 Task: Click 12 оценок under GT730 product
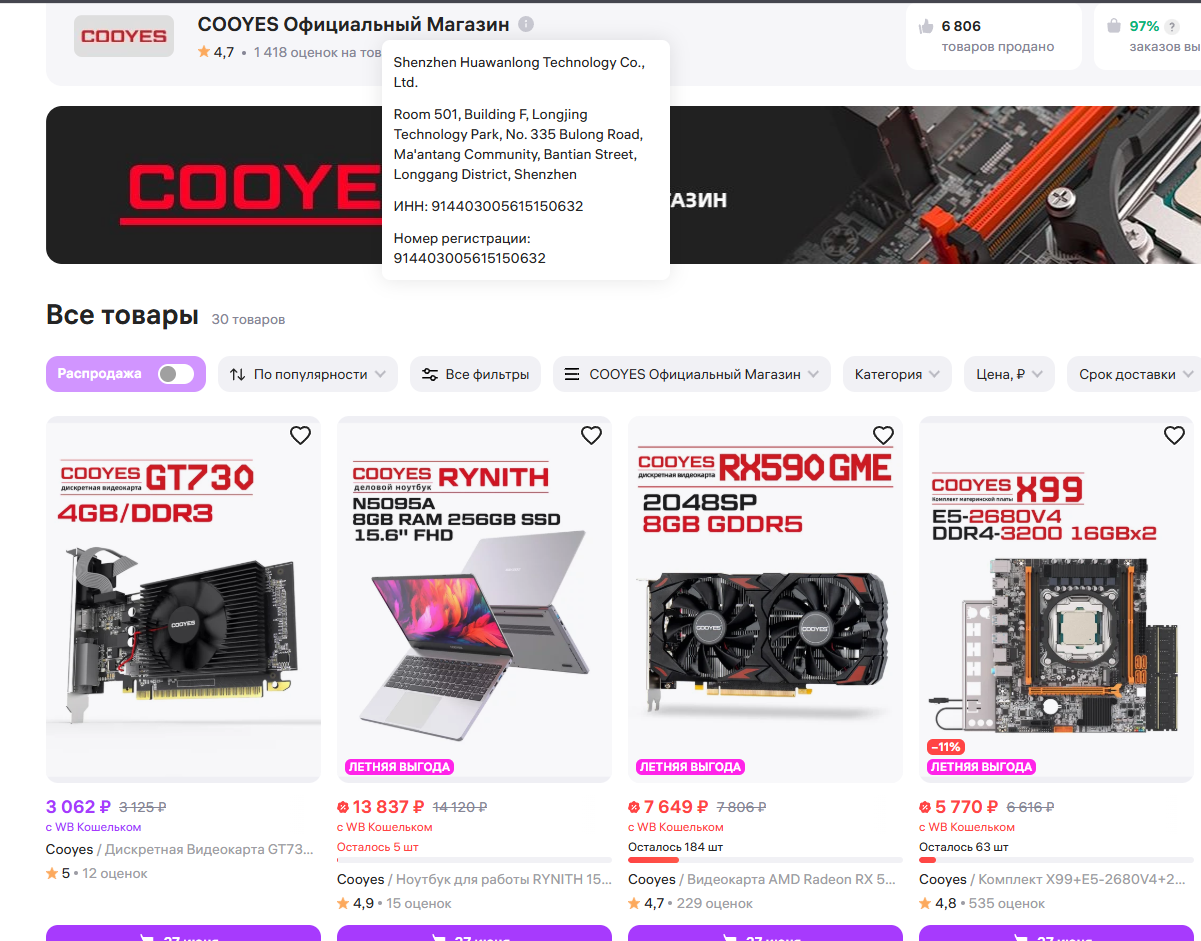coord(115,873)
